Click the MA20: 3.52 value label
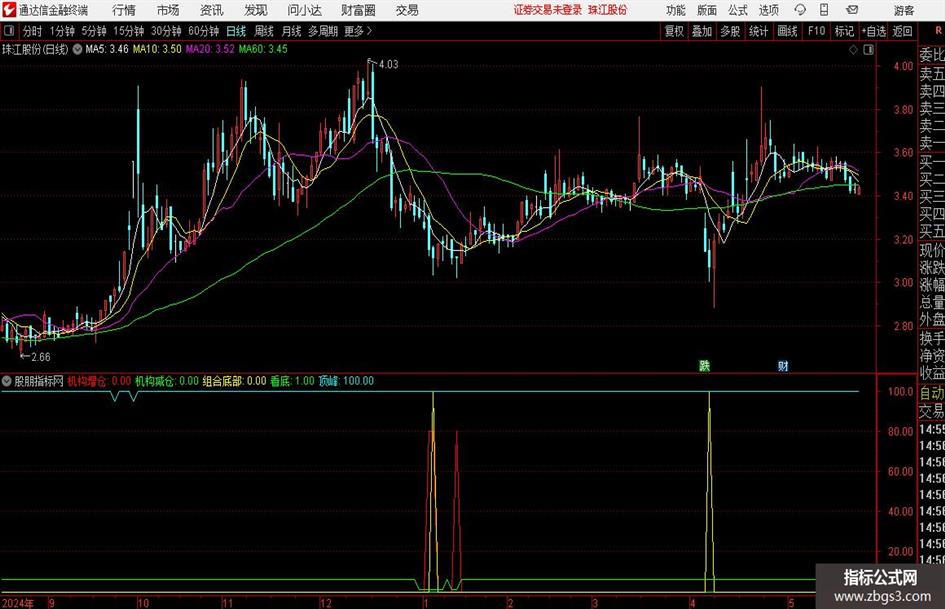This screenshot has width=945, height=609. coord(210,49)
